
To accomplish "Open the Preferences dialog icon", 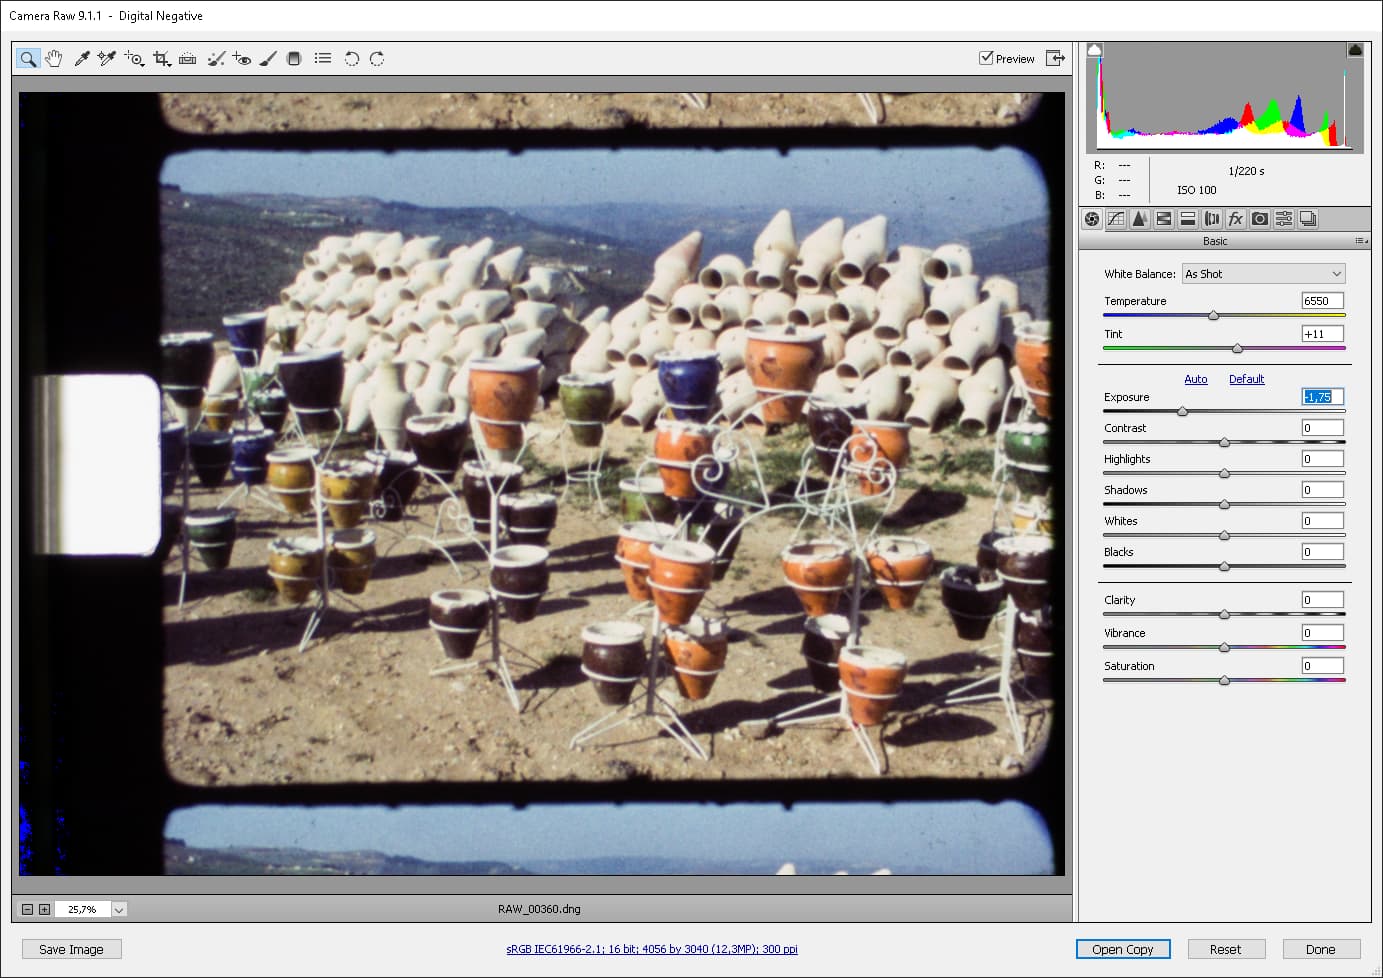I will [322, 59].
